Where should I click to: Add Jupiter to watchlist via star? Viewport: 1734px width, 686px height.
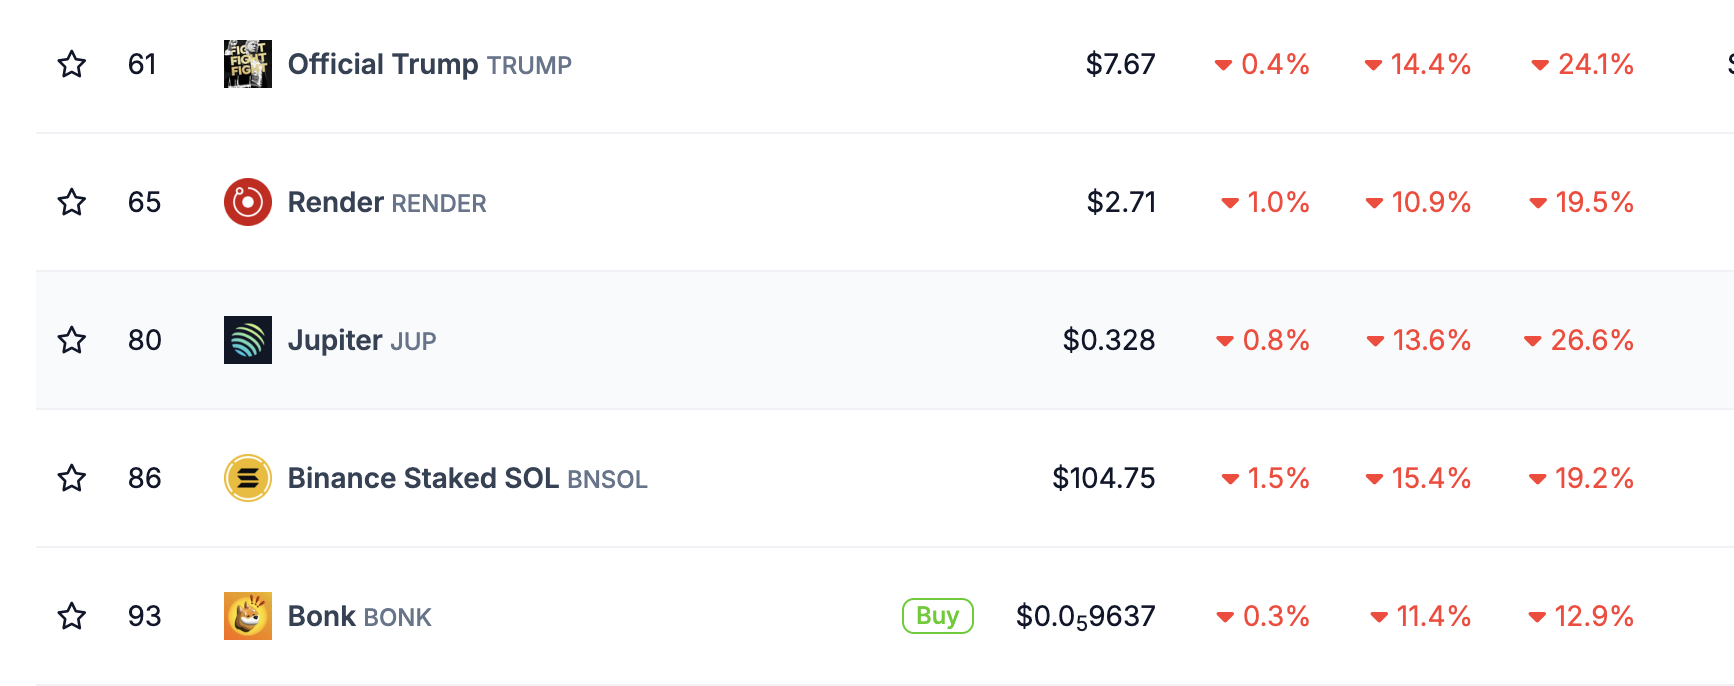tap(72, 341)
